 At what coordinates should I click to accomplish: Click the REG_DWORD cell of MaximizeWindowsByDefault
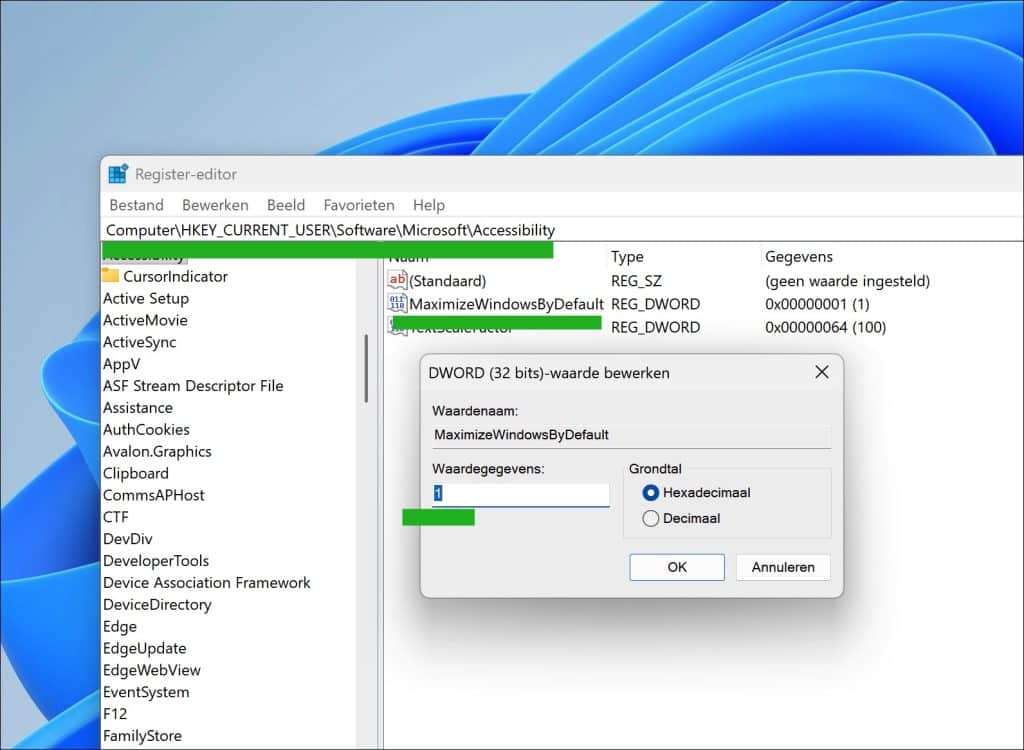tap(655, 304)
